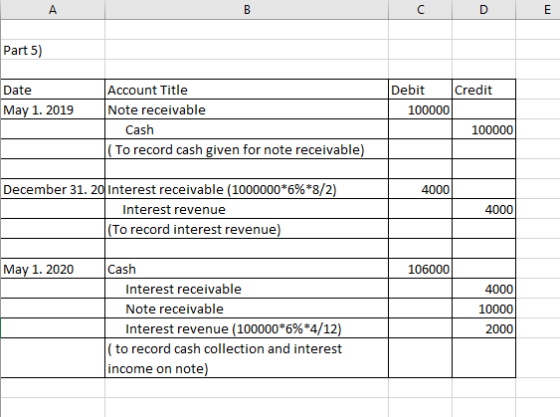This screenshot has height=417, width=560.
Task: Select 'Interest receivable' cell under May 1. 2020
Action: pos(246,289)
